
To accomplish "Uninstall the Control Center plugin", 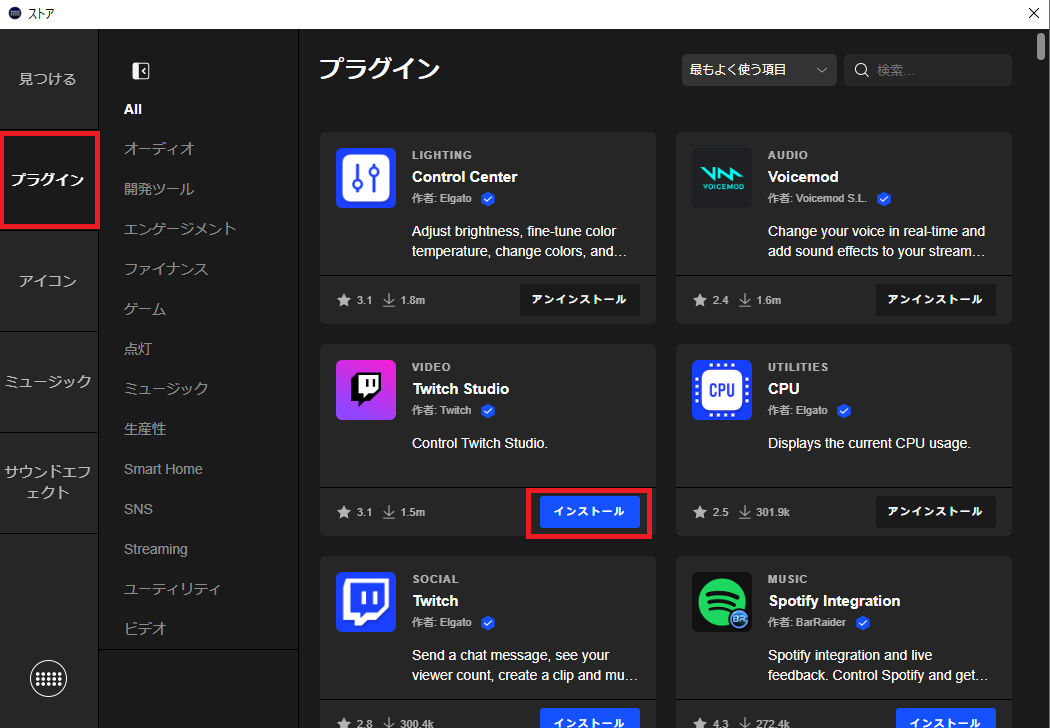I will [579, 299].
